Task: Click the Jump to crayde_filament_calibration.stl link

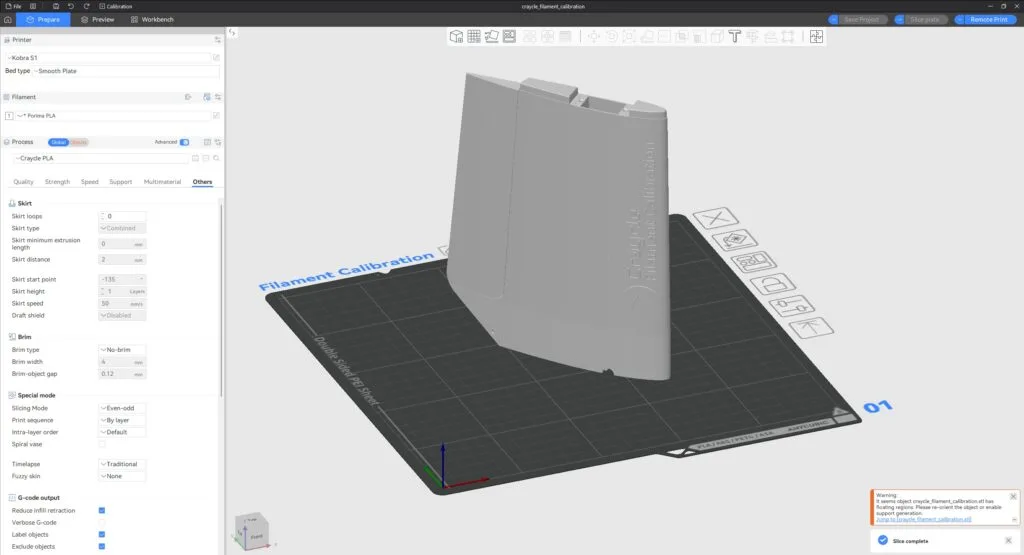Action: pos(923,520)
